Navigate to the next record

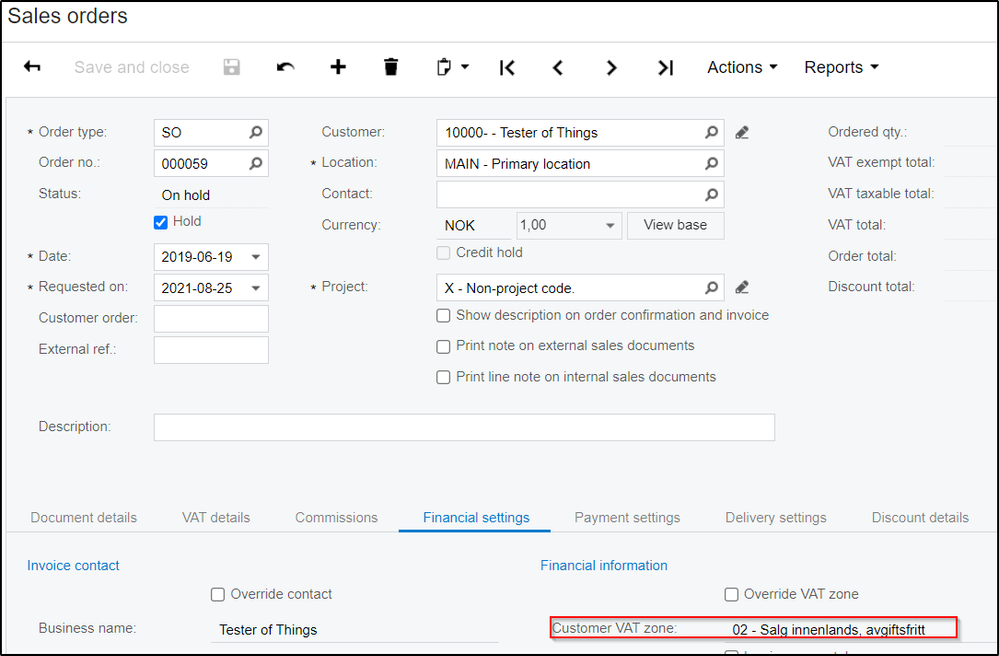tap(611, 67)
